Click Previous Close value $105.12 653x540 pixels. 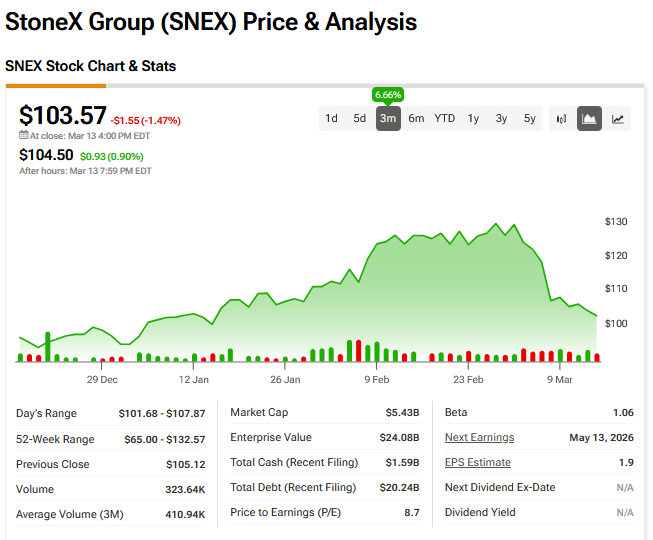pyautogui.click(x=186, y=464)
